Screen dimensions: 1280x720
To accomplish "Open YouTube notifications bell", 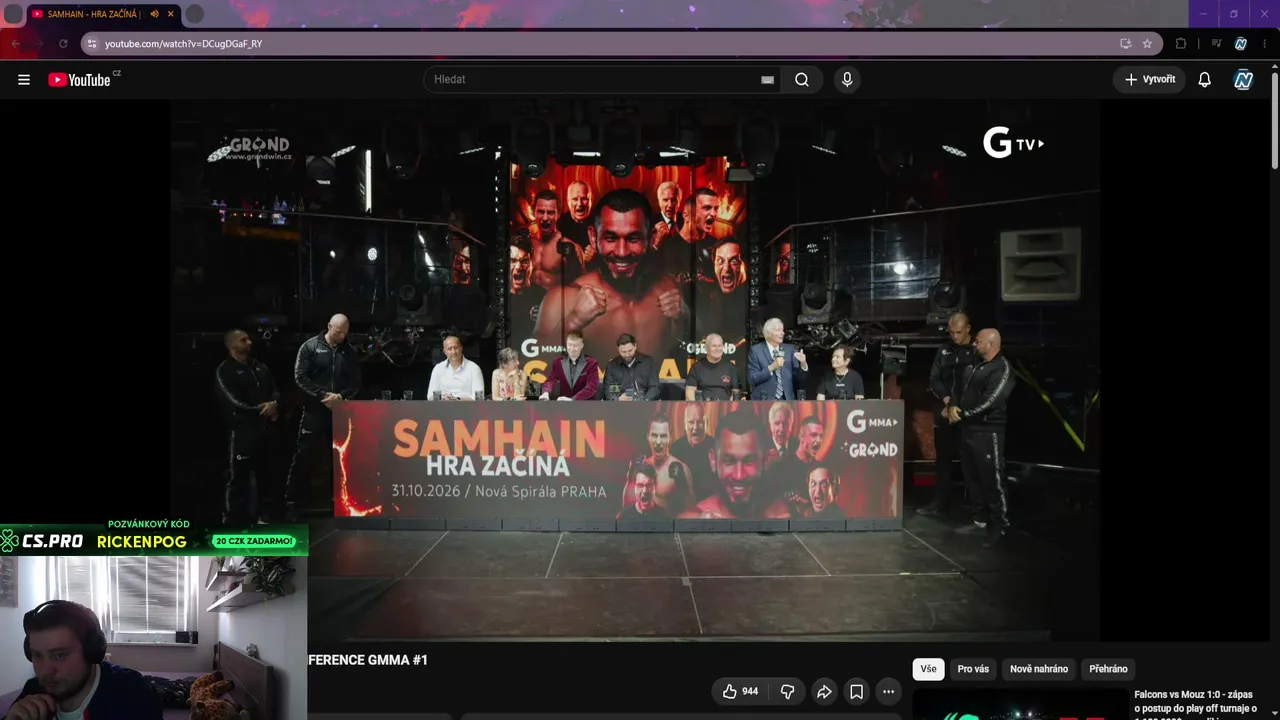I will point(1205,80).
